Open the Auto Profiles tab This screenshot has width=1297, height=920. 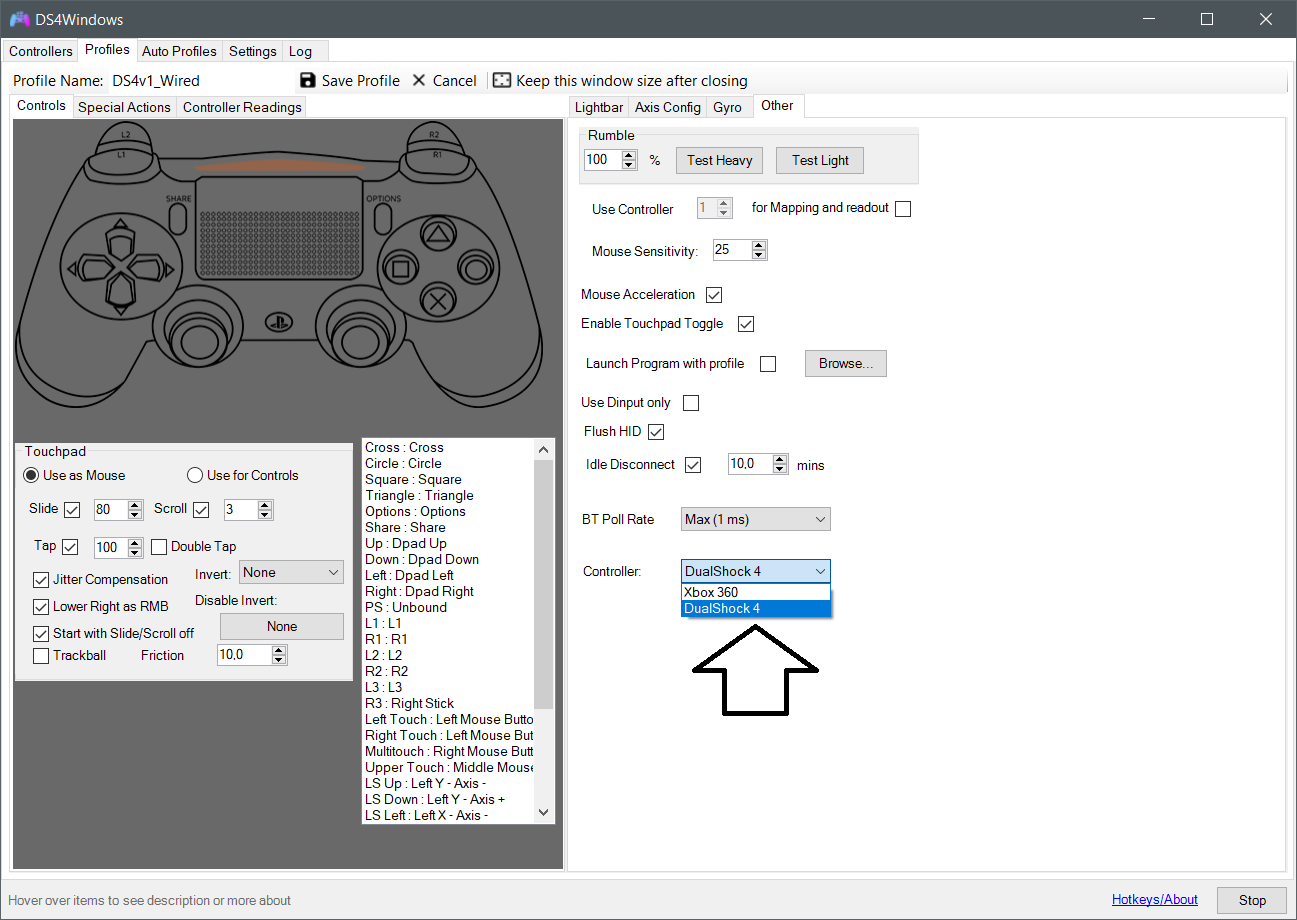179,51
